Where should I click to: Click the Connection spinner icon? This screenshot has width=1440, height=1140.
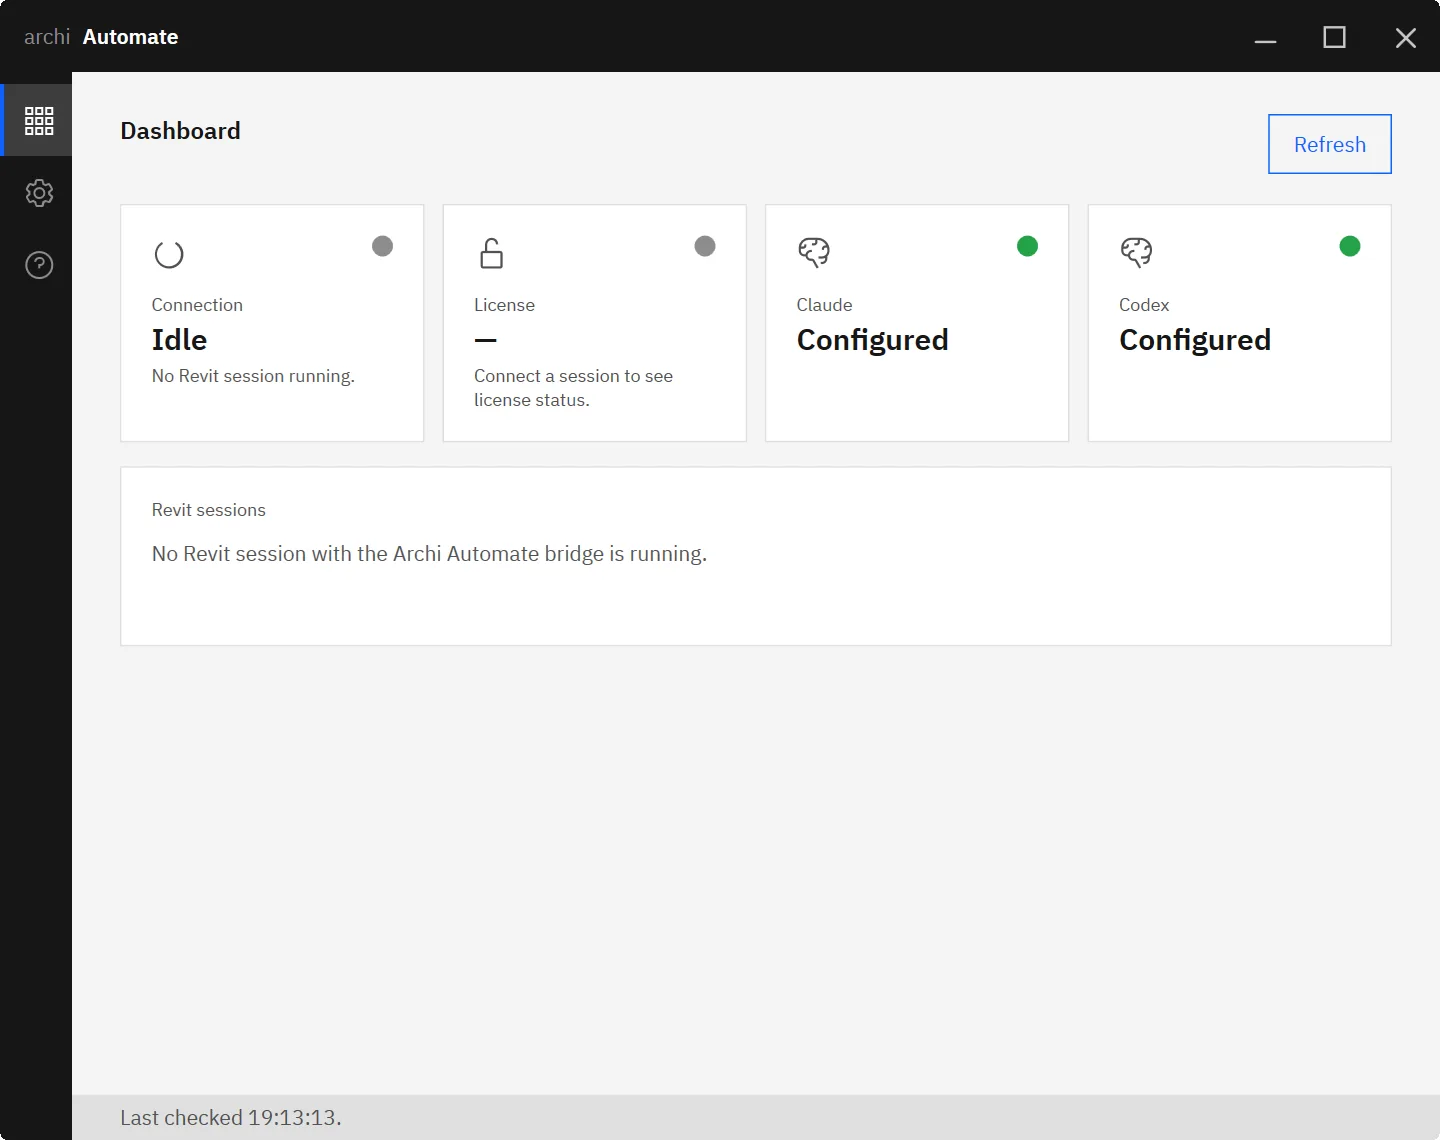coord(169,254)
